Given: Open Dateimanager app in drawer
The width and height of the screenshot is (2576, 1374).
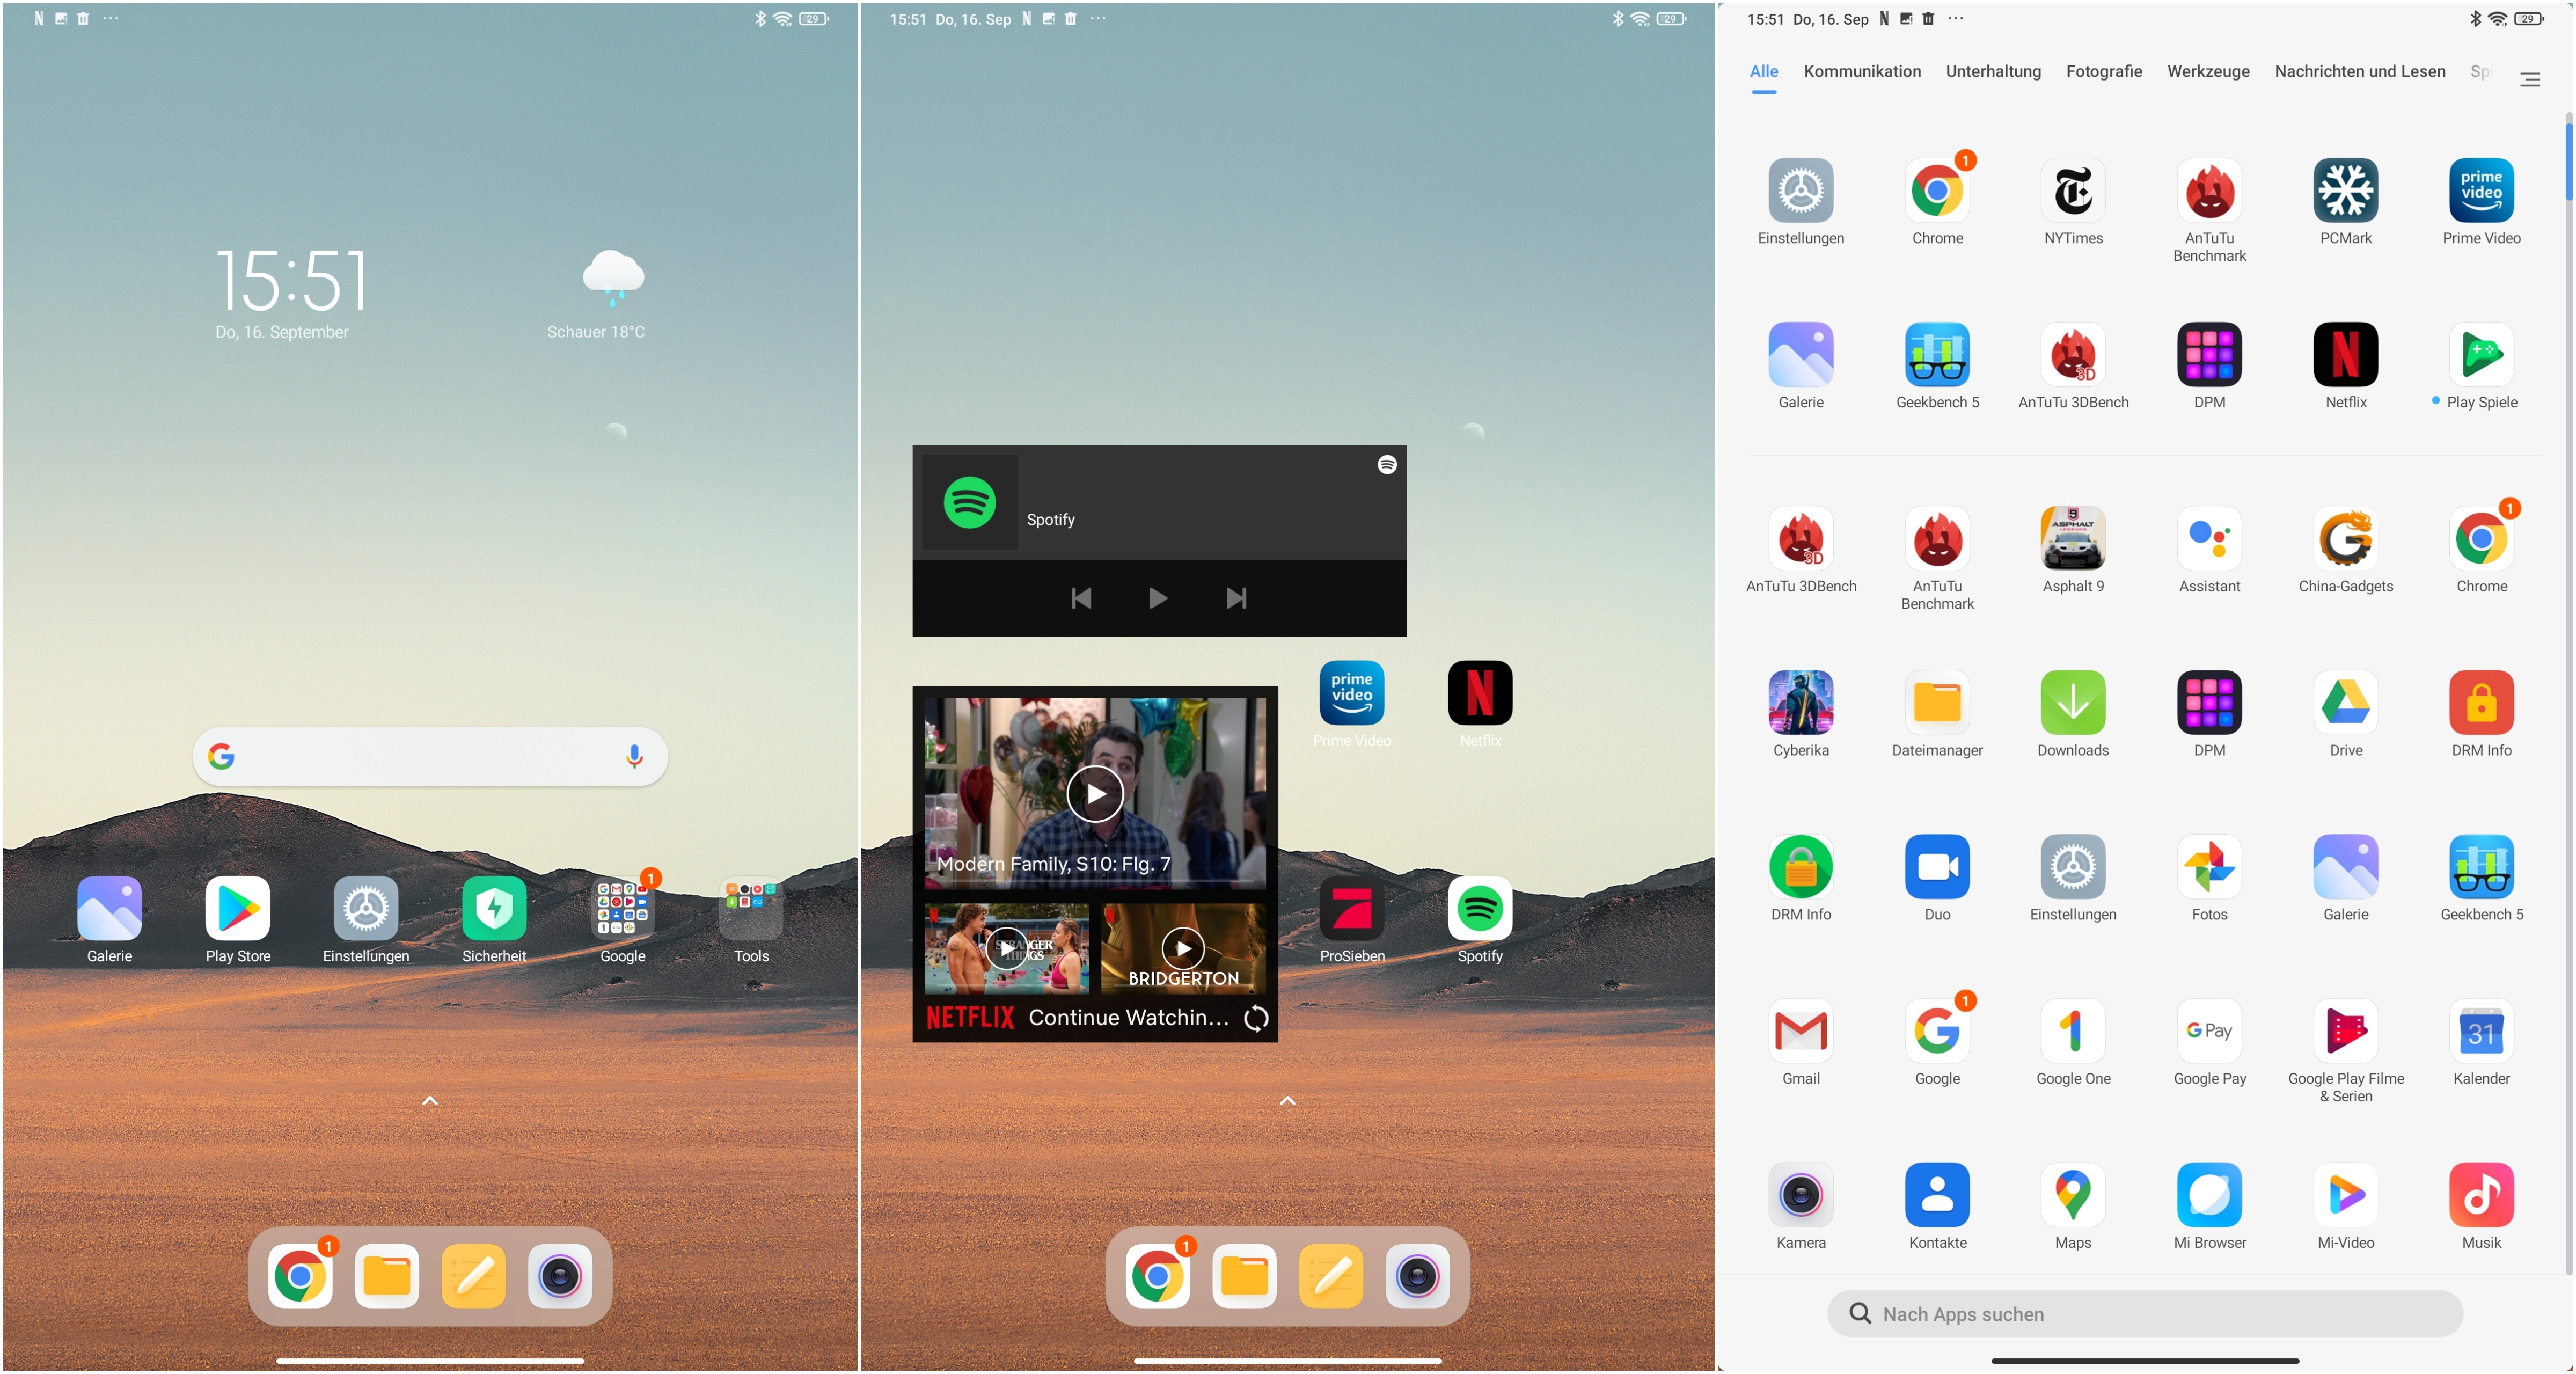Looking at the screenshot, I should coord(1937,702).
